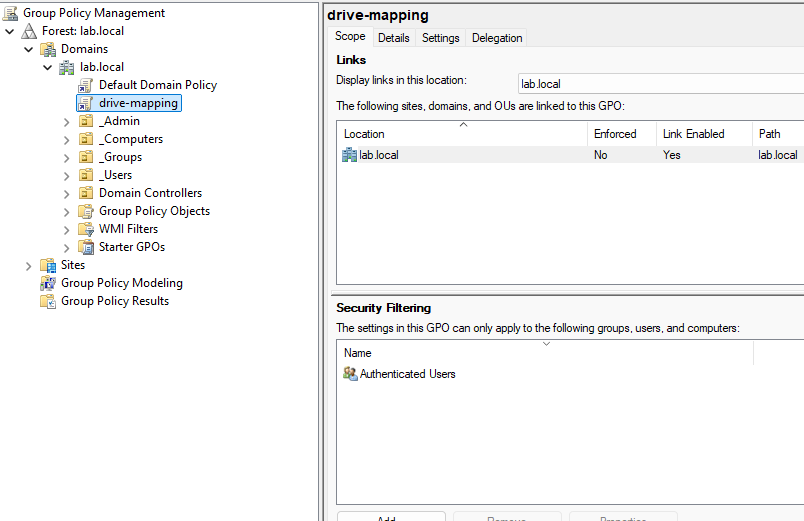Switch to the Details tab
Image resolution: width=804 pixels, height=521 pixels.
pyautogui.click(x=393, y=38)
